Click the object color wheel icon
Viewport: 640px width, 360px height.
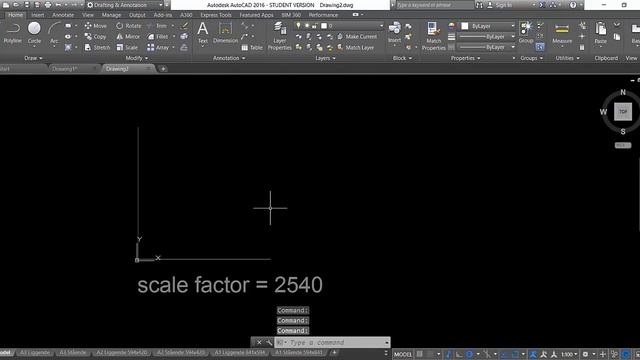tap(451, 26)
